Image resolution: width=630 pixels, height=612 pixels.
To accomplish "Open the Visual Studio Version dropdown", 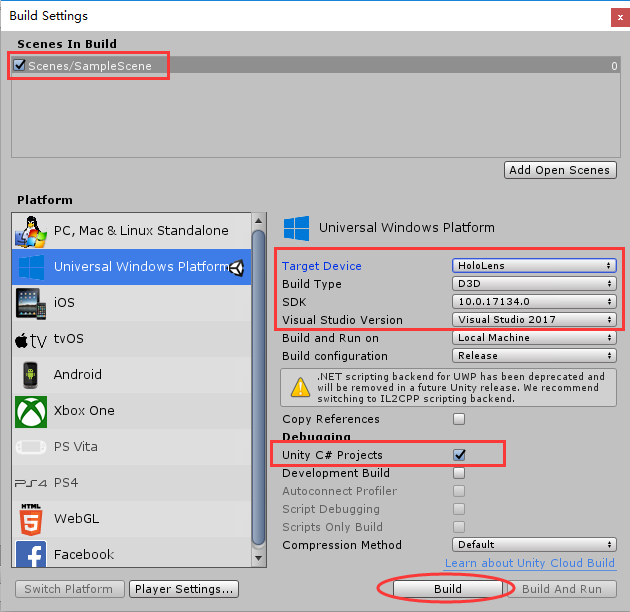I will click(x=534, y=319).
